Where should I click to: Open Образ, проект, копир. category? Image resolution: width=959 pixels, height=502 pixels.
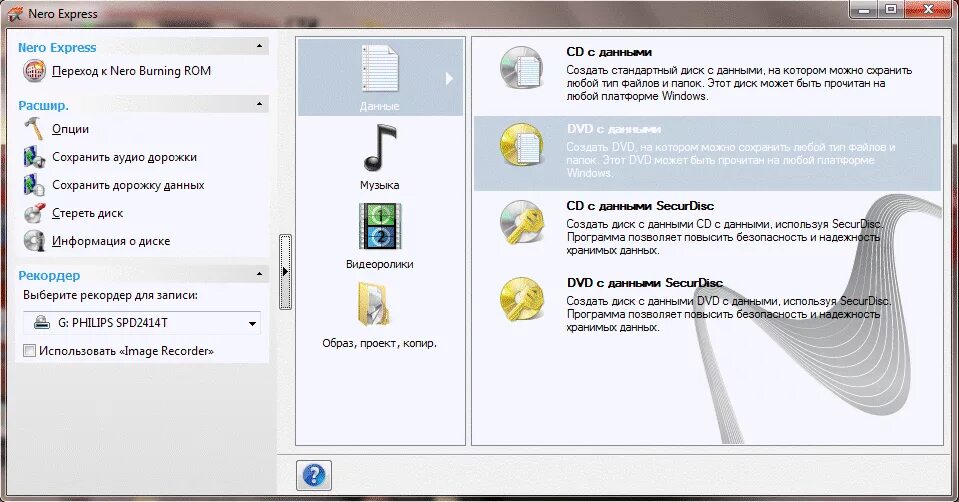[x=380, y=343]
